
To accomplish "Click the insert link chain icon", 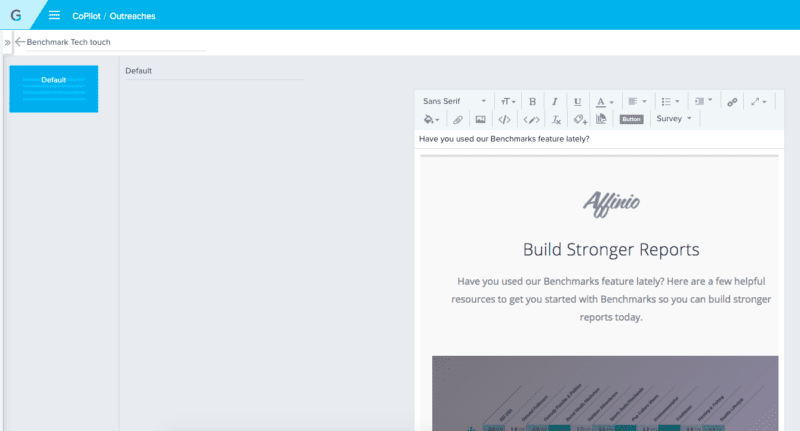I will pyautogui.click(x=732, y=101).
